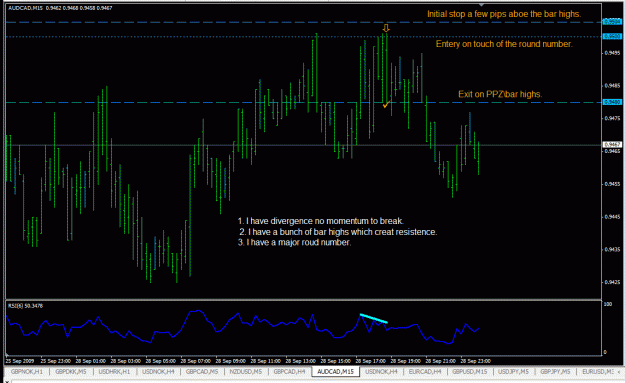
Task: Click the 0.9504 stop line price label
Action: tap(612, 22)
